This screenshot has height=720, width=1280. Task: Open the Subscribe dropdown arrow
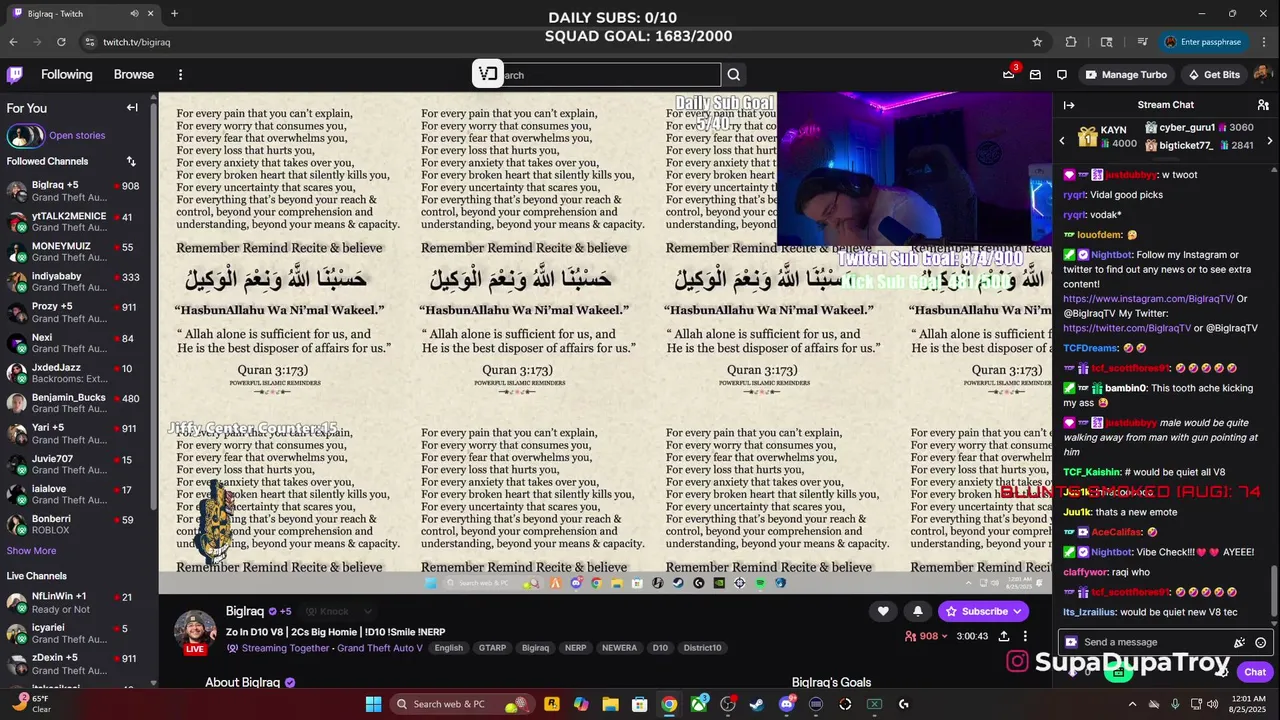tap(1018, 611)
